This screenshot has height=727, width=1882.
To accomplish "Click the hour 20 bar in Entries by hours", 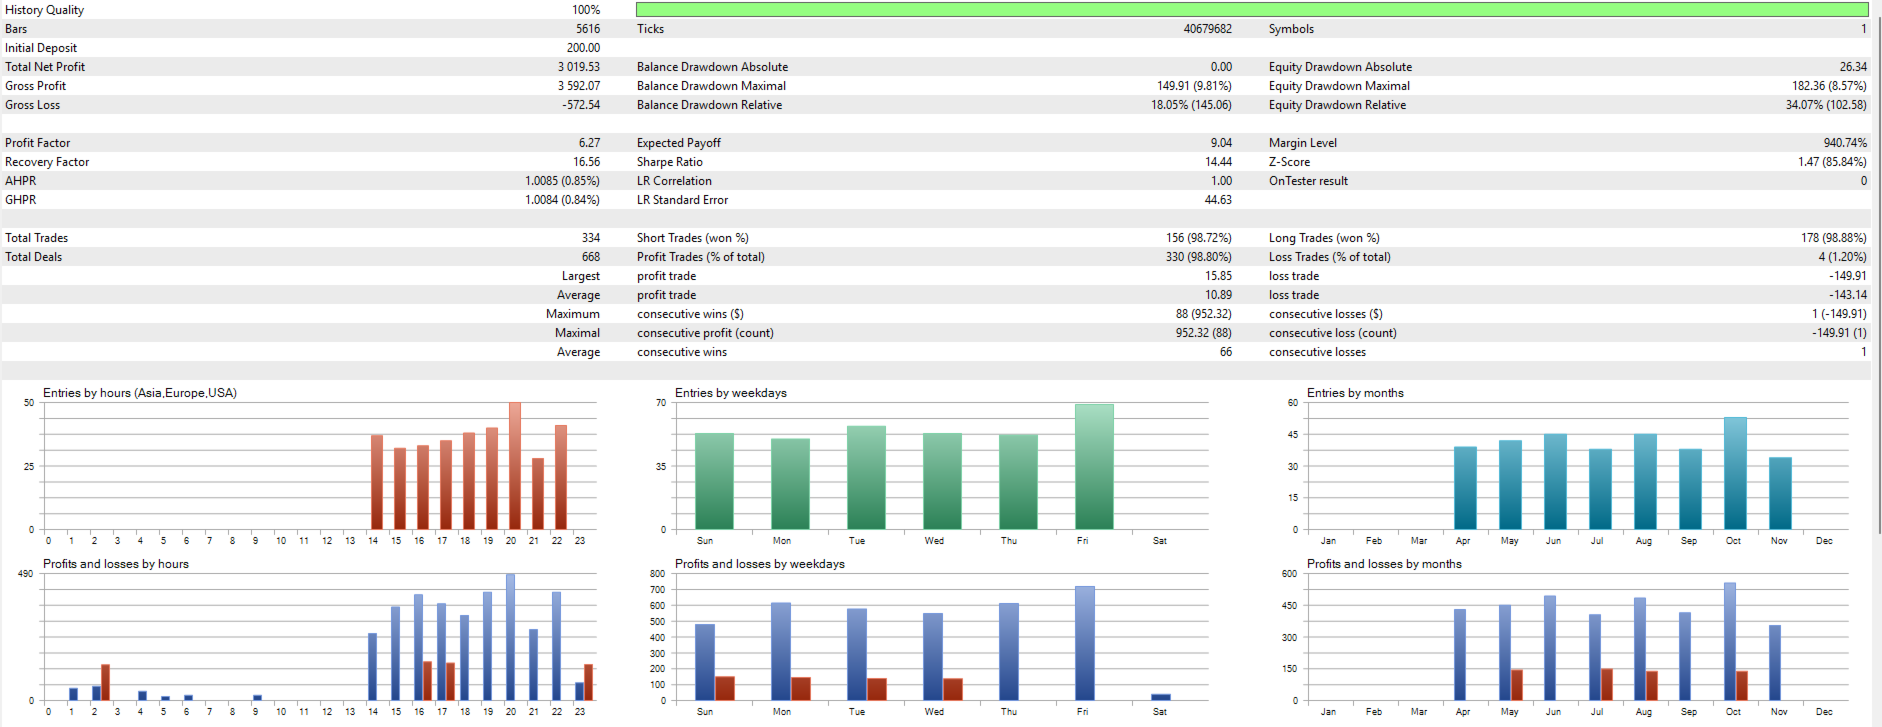I will pos(515,466).
